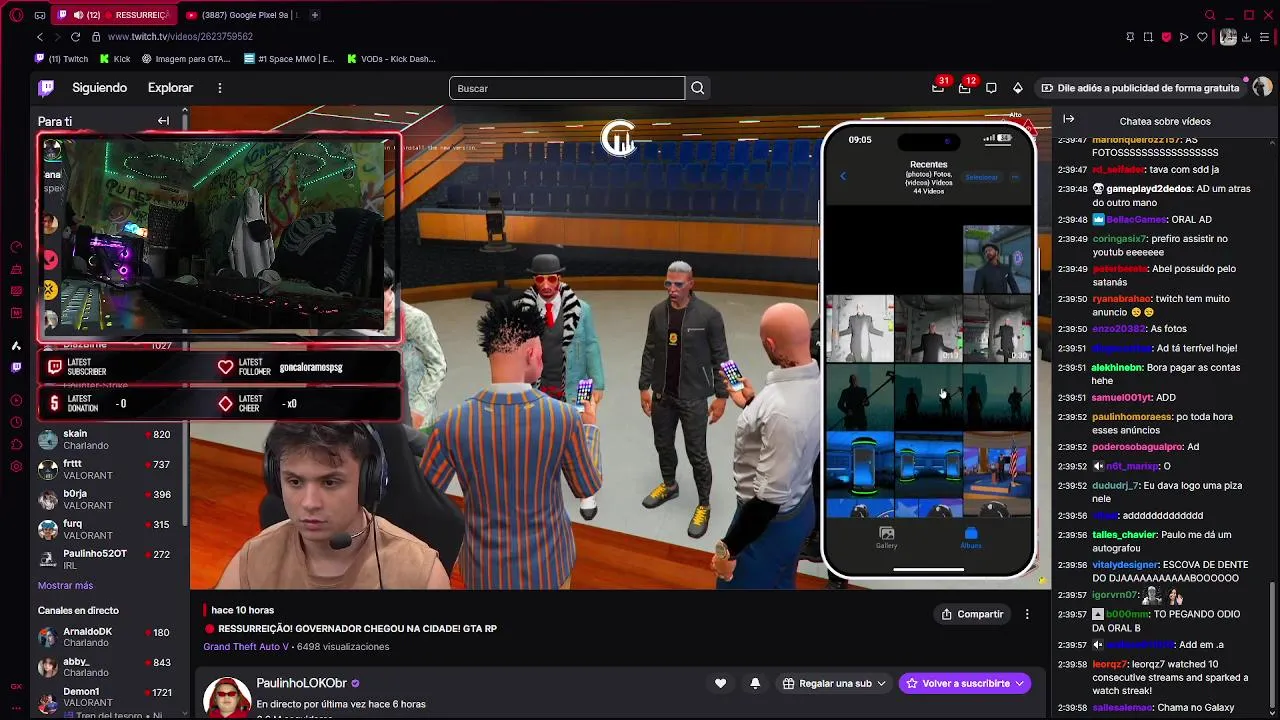Go back to previous page
The width and height of the screenshot is (1280, 720).
point(40,37)
